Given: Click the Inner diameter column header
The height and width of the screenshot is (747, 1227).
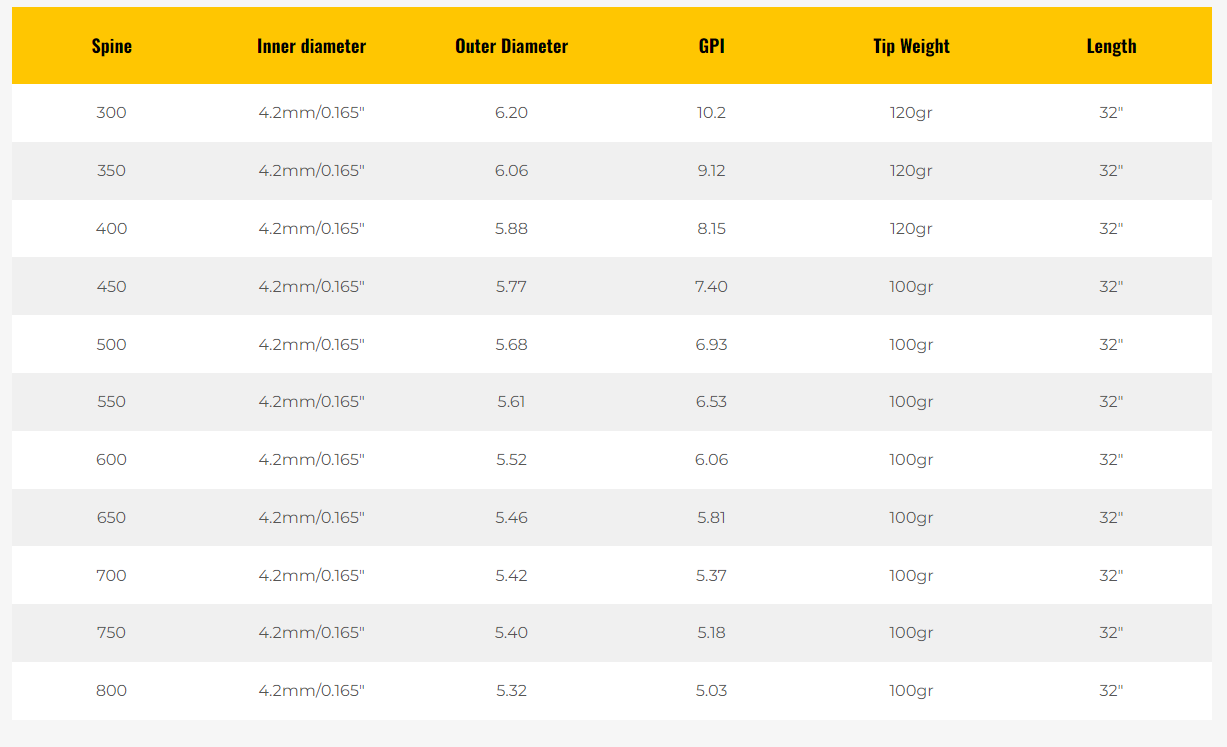Looking at the screenshot, I should click(x=311, y=46).
